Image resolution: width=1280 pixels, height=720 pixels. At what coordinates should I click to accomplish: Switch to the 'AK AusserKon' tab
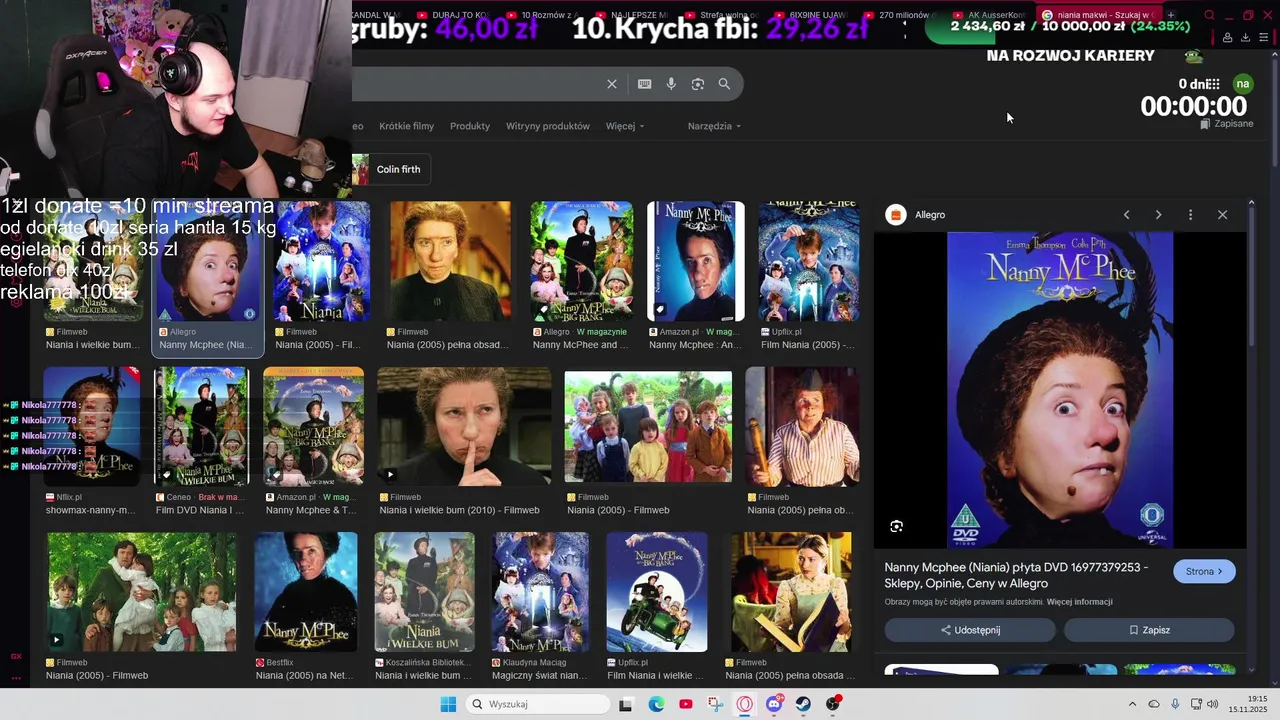pyautogui.click(x=989, y=15)
